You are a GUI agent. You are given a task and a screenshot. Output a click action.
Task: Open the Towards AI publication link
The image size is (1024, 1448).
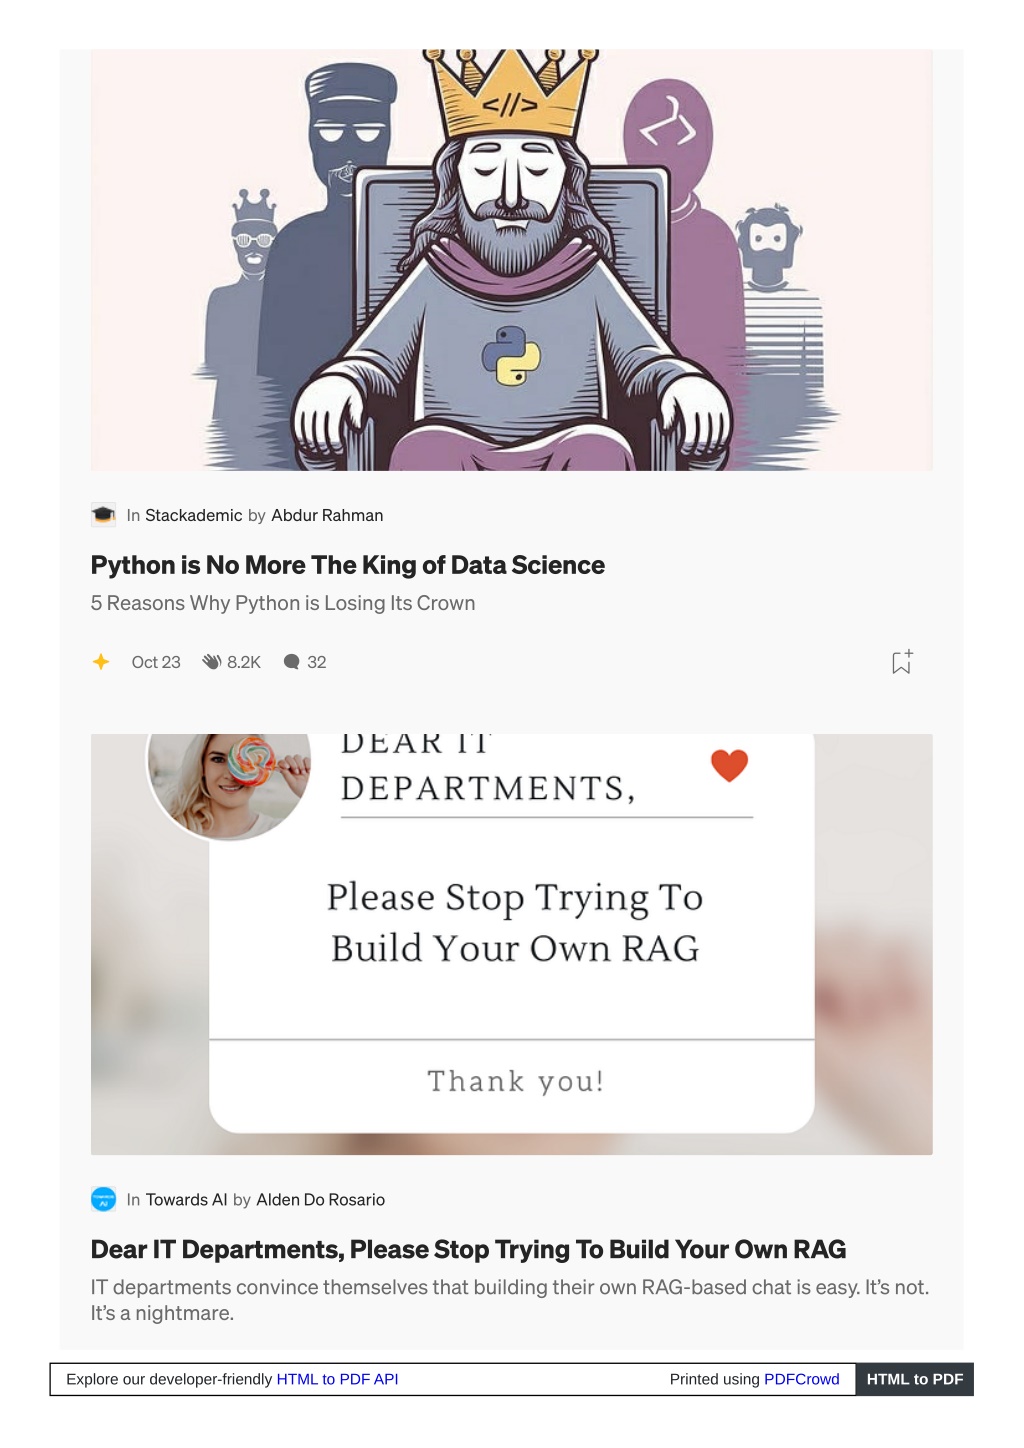187,1199
